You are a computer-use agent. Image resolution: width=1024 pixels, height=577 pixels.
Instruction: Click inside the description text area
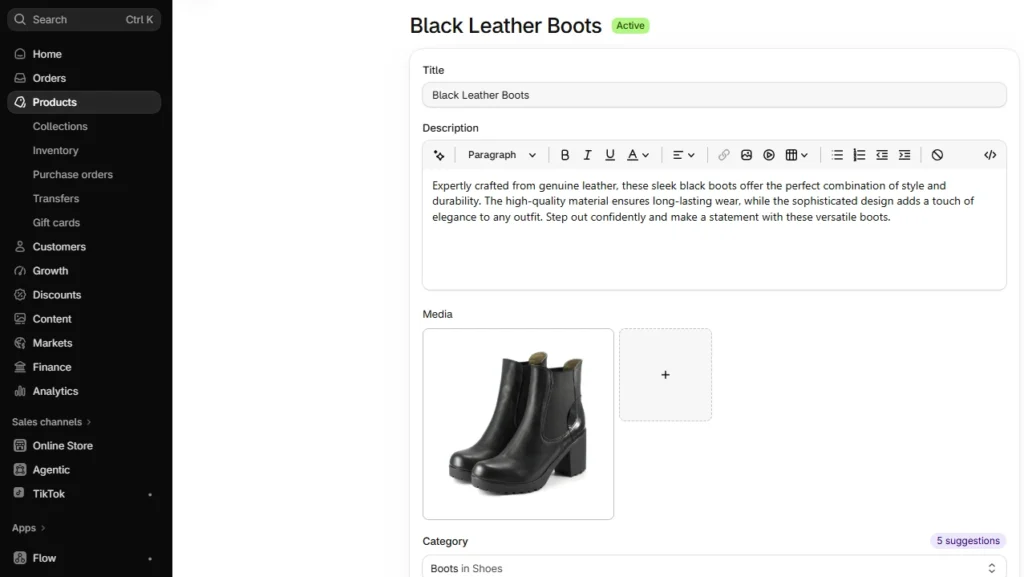(714, 228)
